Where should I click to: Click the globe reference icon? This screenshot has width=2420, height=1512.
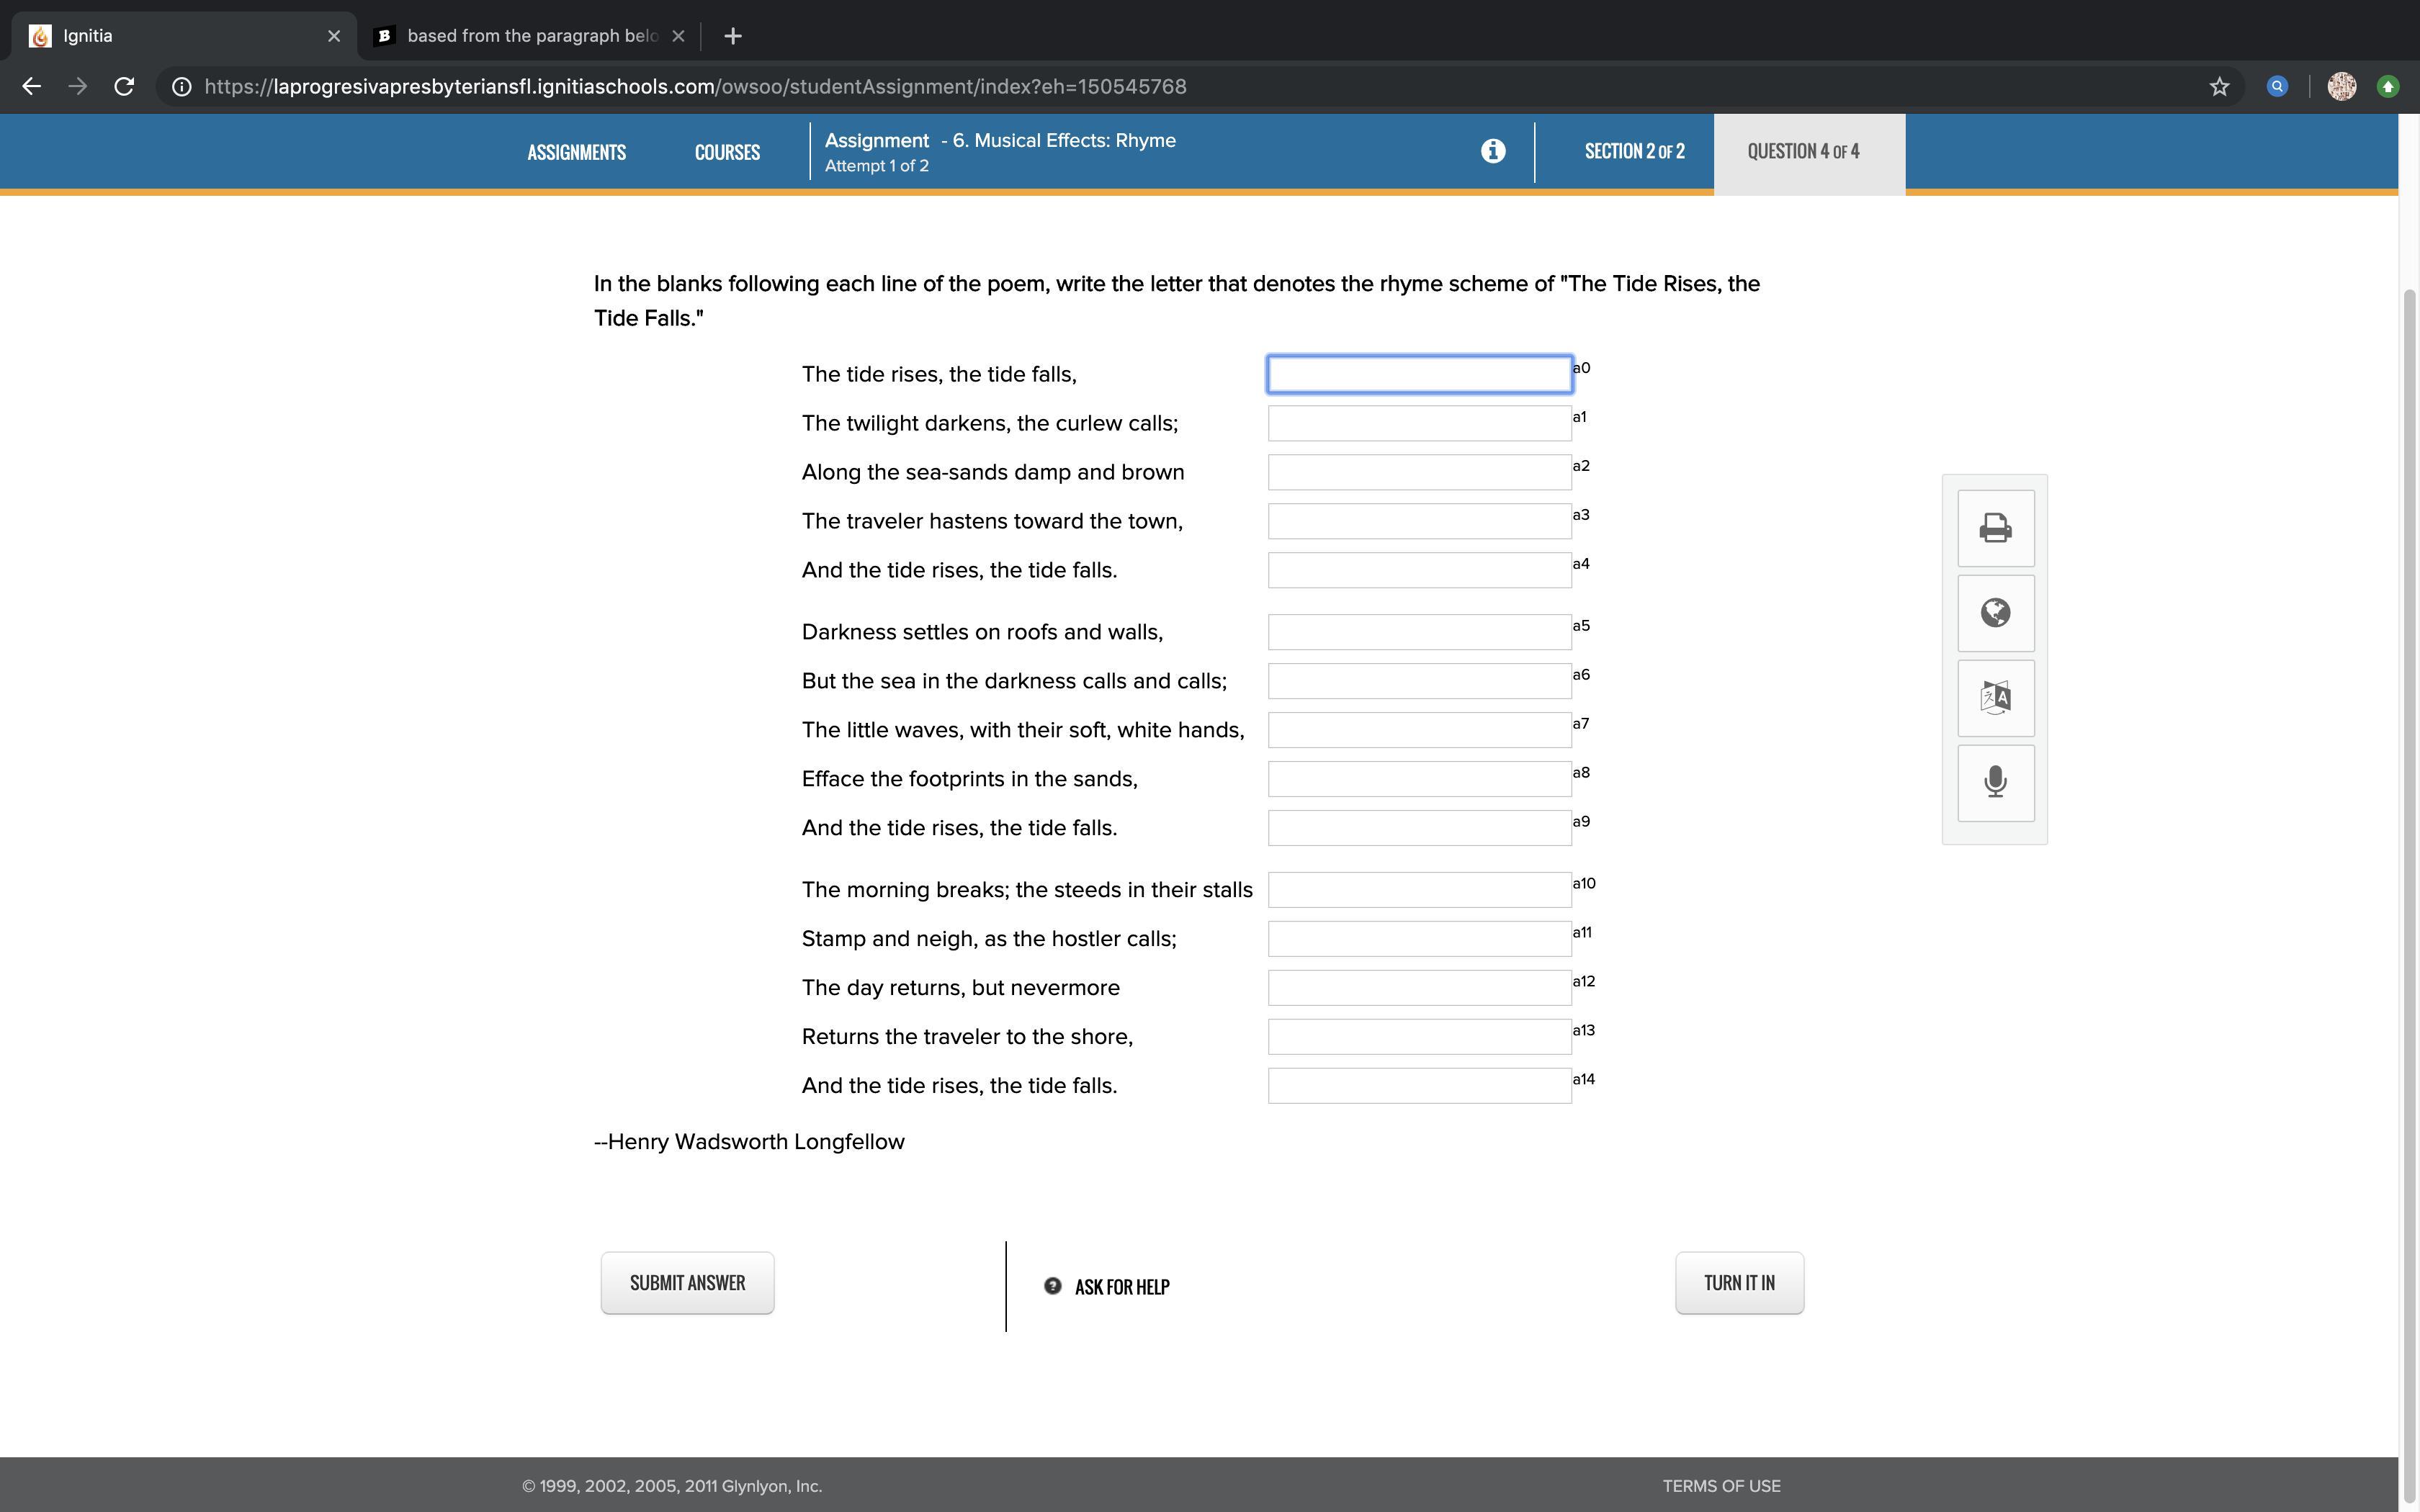[x=1995, y=613]
